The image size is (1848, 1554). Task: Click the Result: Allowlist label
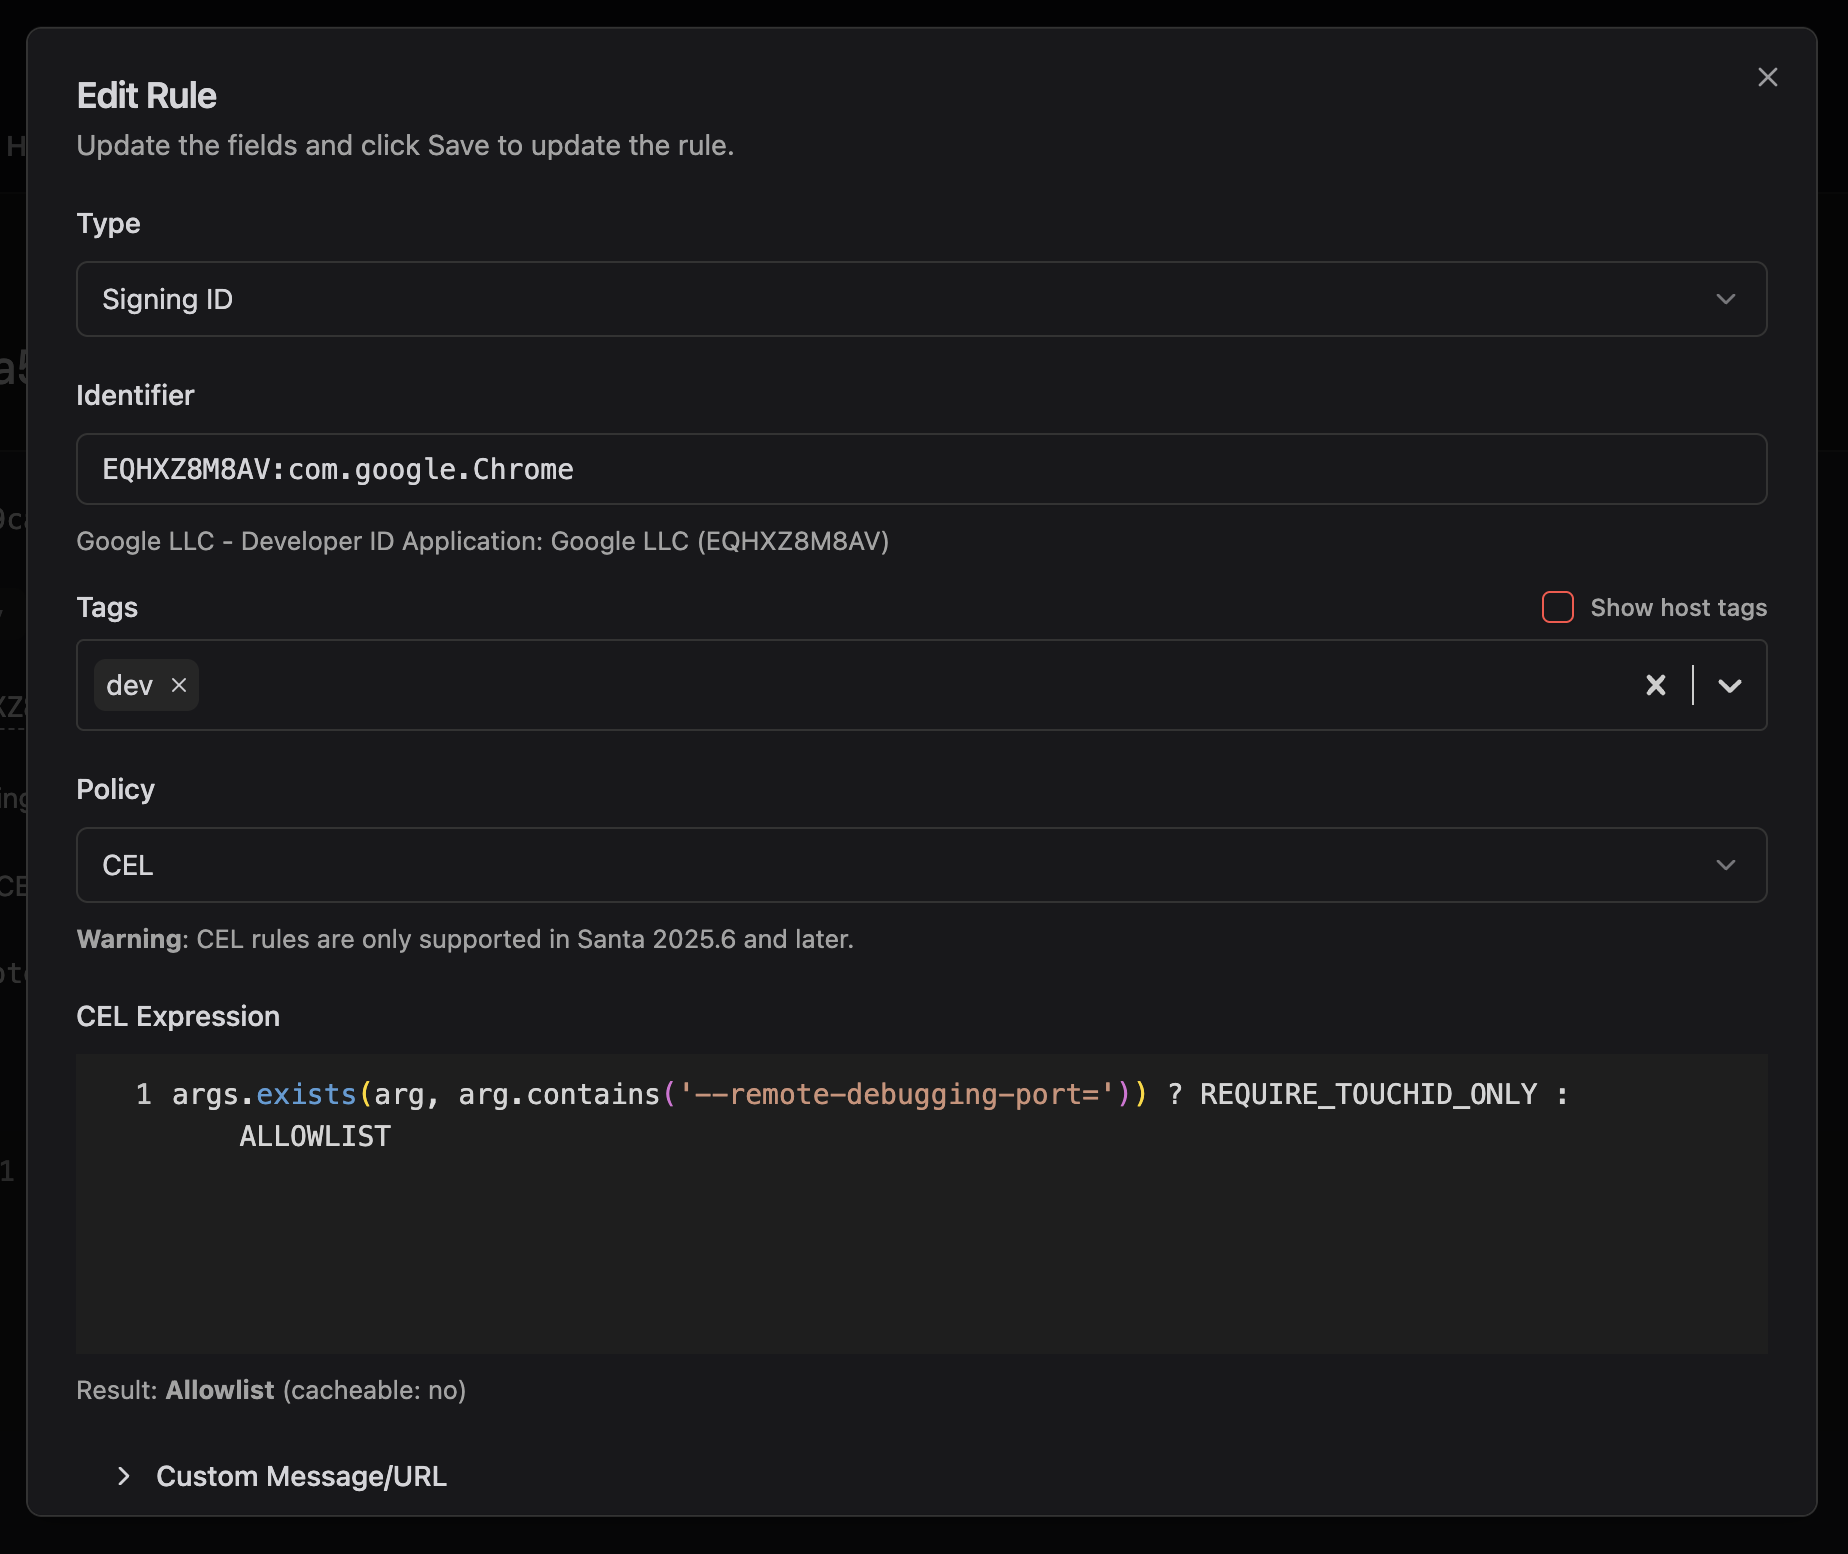(x=270, y=1389)
